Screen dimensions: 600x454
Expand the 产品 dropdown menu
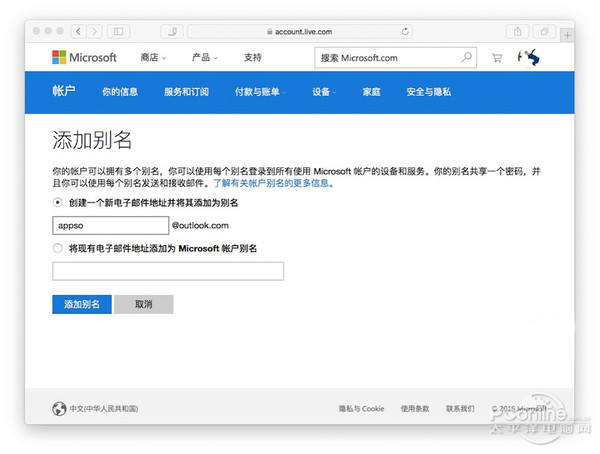point(205,57)
